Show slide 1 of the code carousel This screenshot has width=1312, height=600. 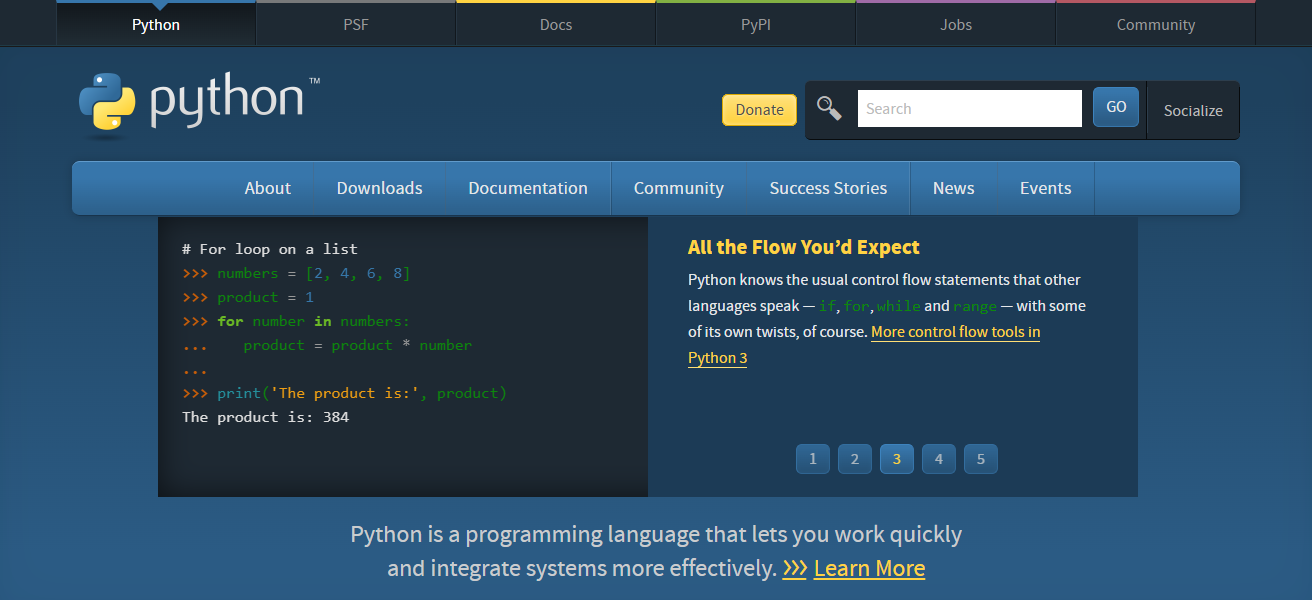point(813,459)
